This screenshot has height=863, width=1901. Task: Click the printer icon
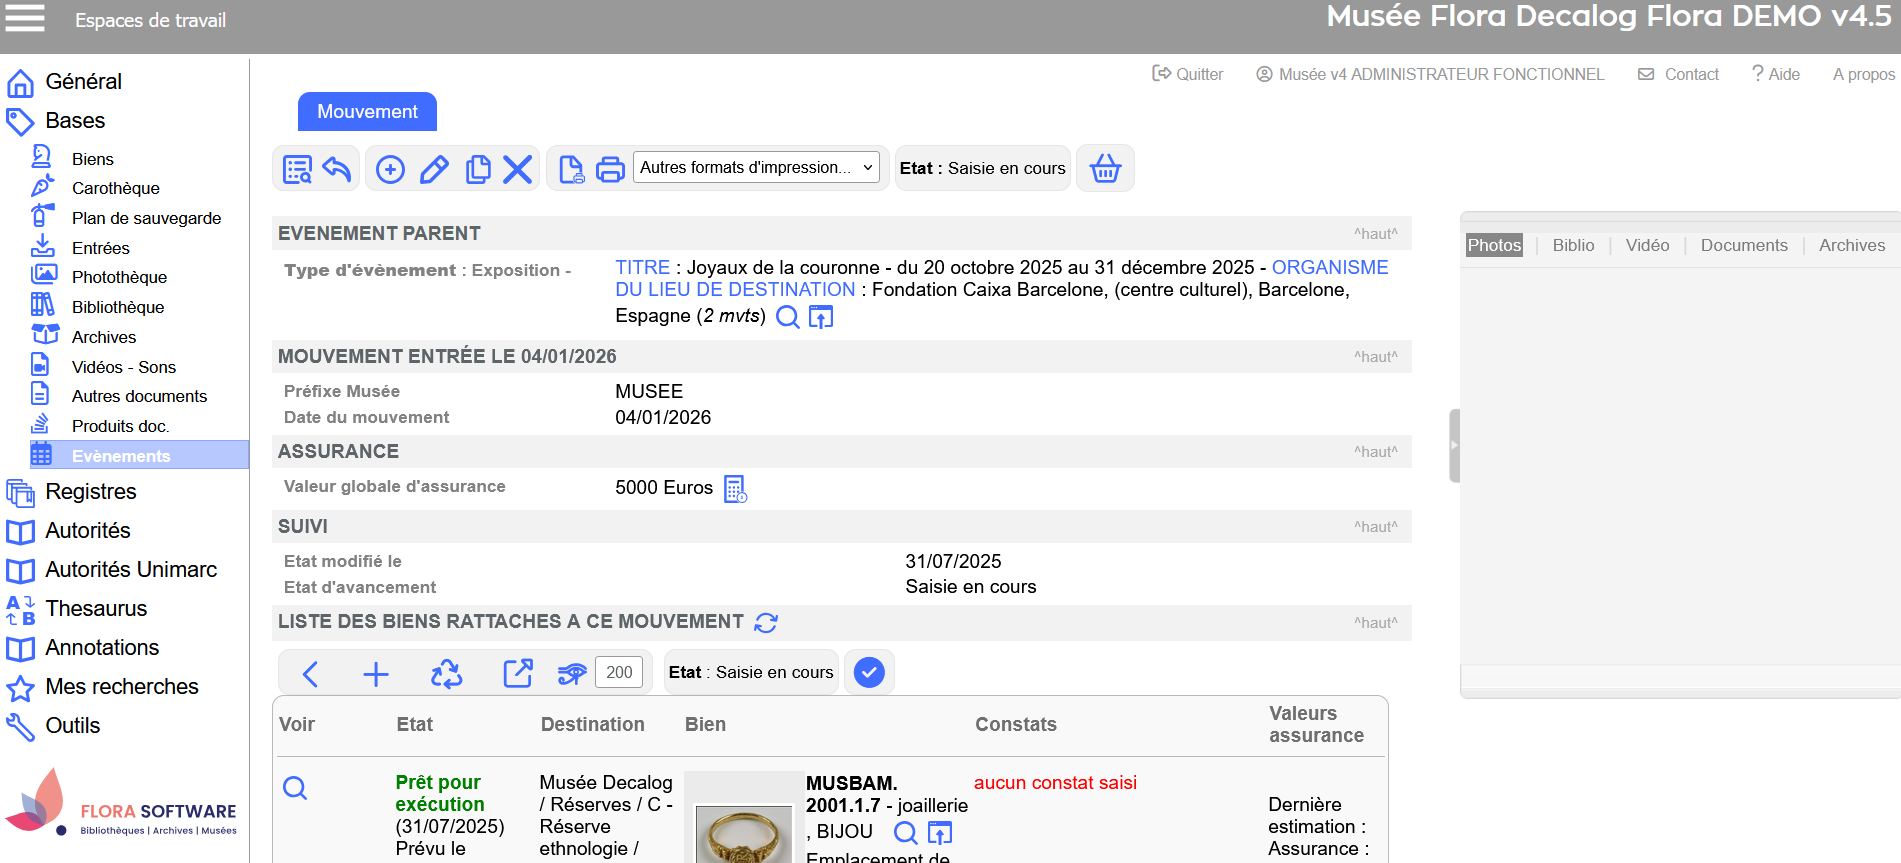pyautogui.click(x=610, y=169)
